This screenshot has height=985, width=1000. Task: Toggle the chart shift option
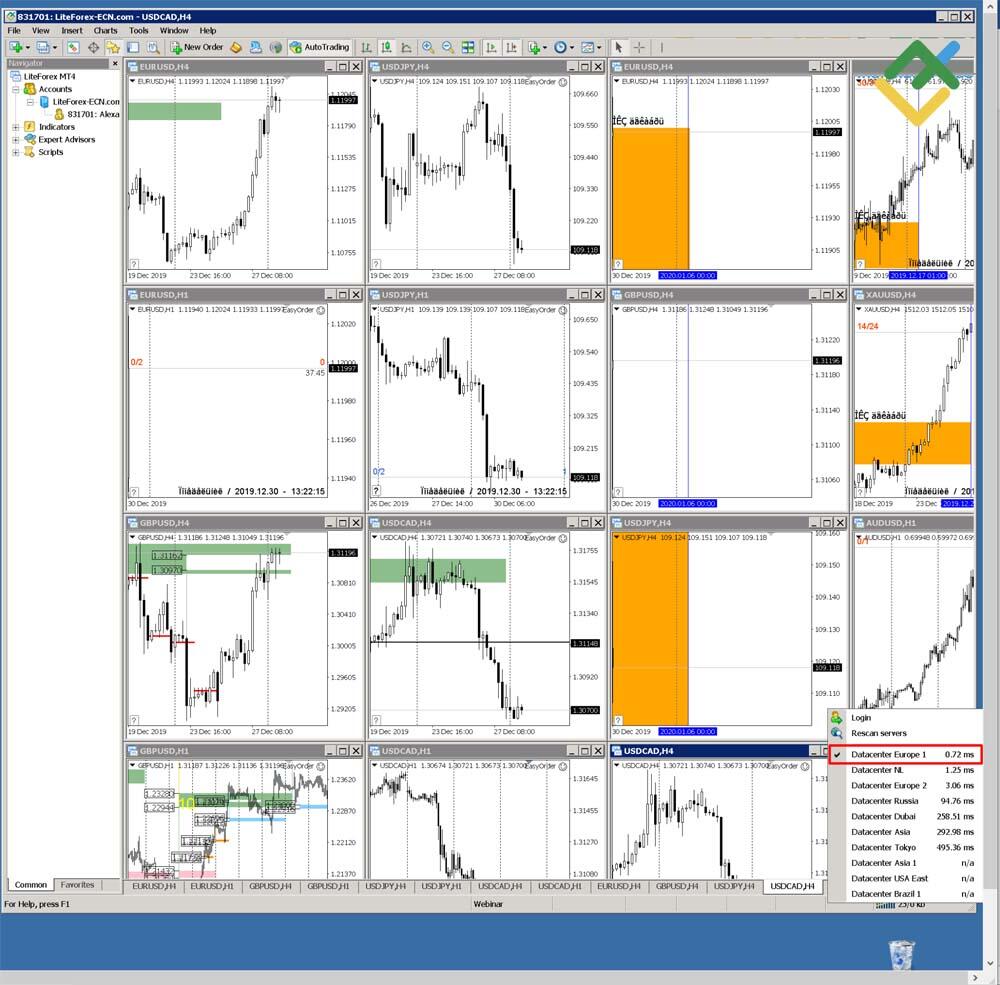[x=510, y=47]
